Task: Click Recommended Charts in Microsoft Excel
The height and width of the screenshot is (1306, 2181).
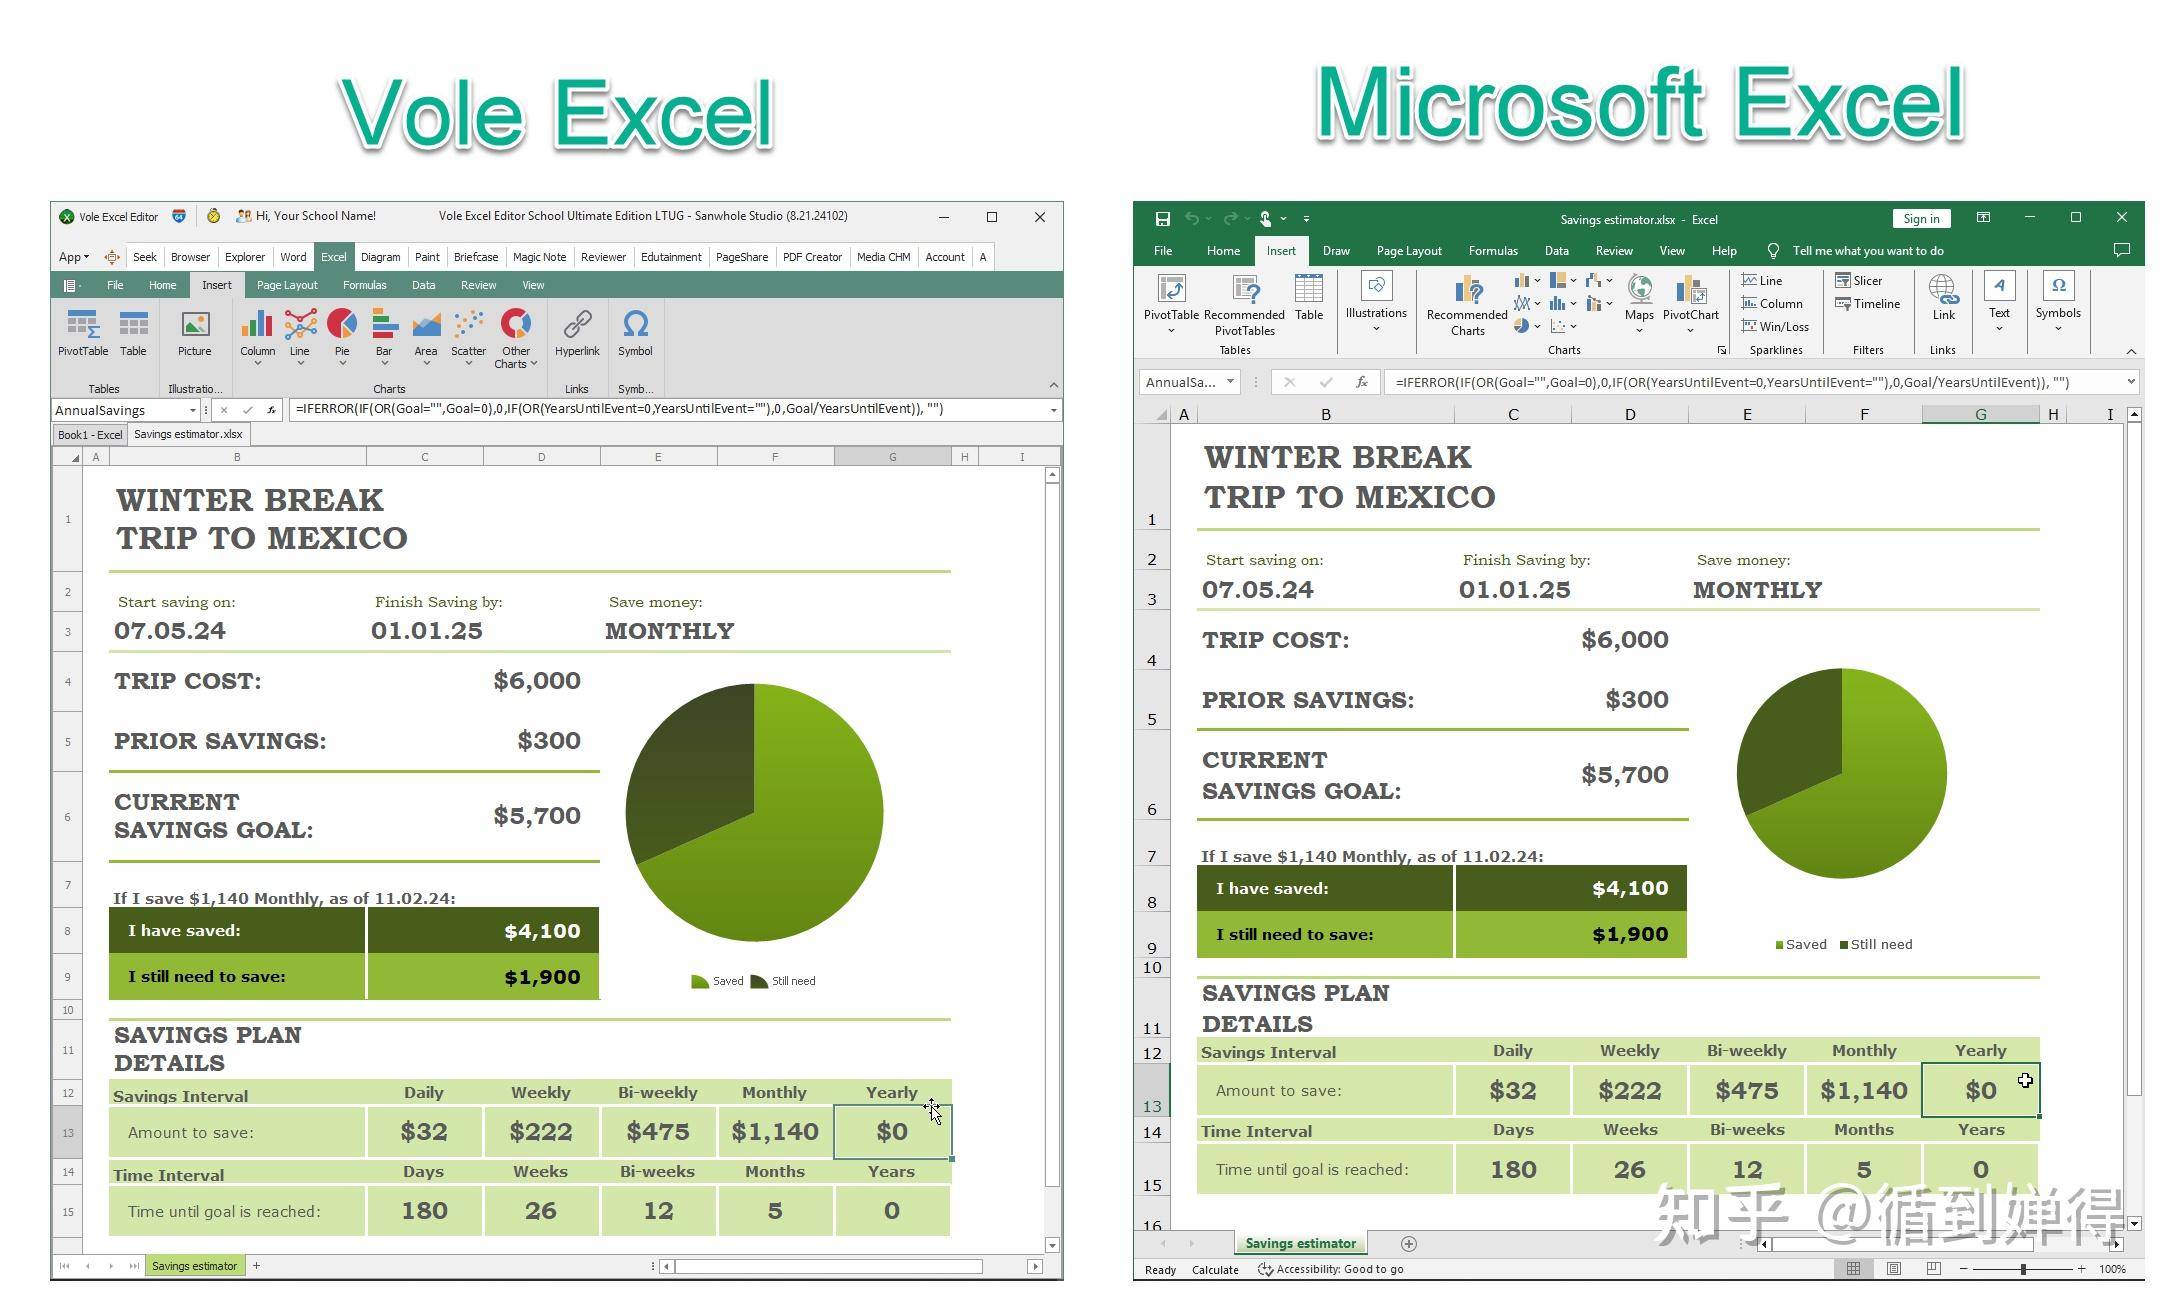Action: click(1467, 305)
